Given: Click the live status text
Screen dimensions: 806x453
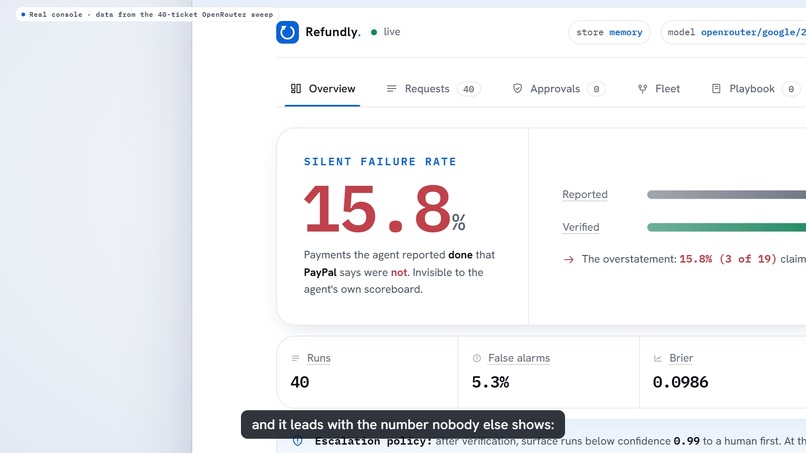Looking at the screenshot, I should tap(392, 32).
